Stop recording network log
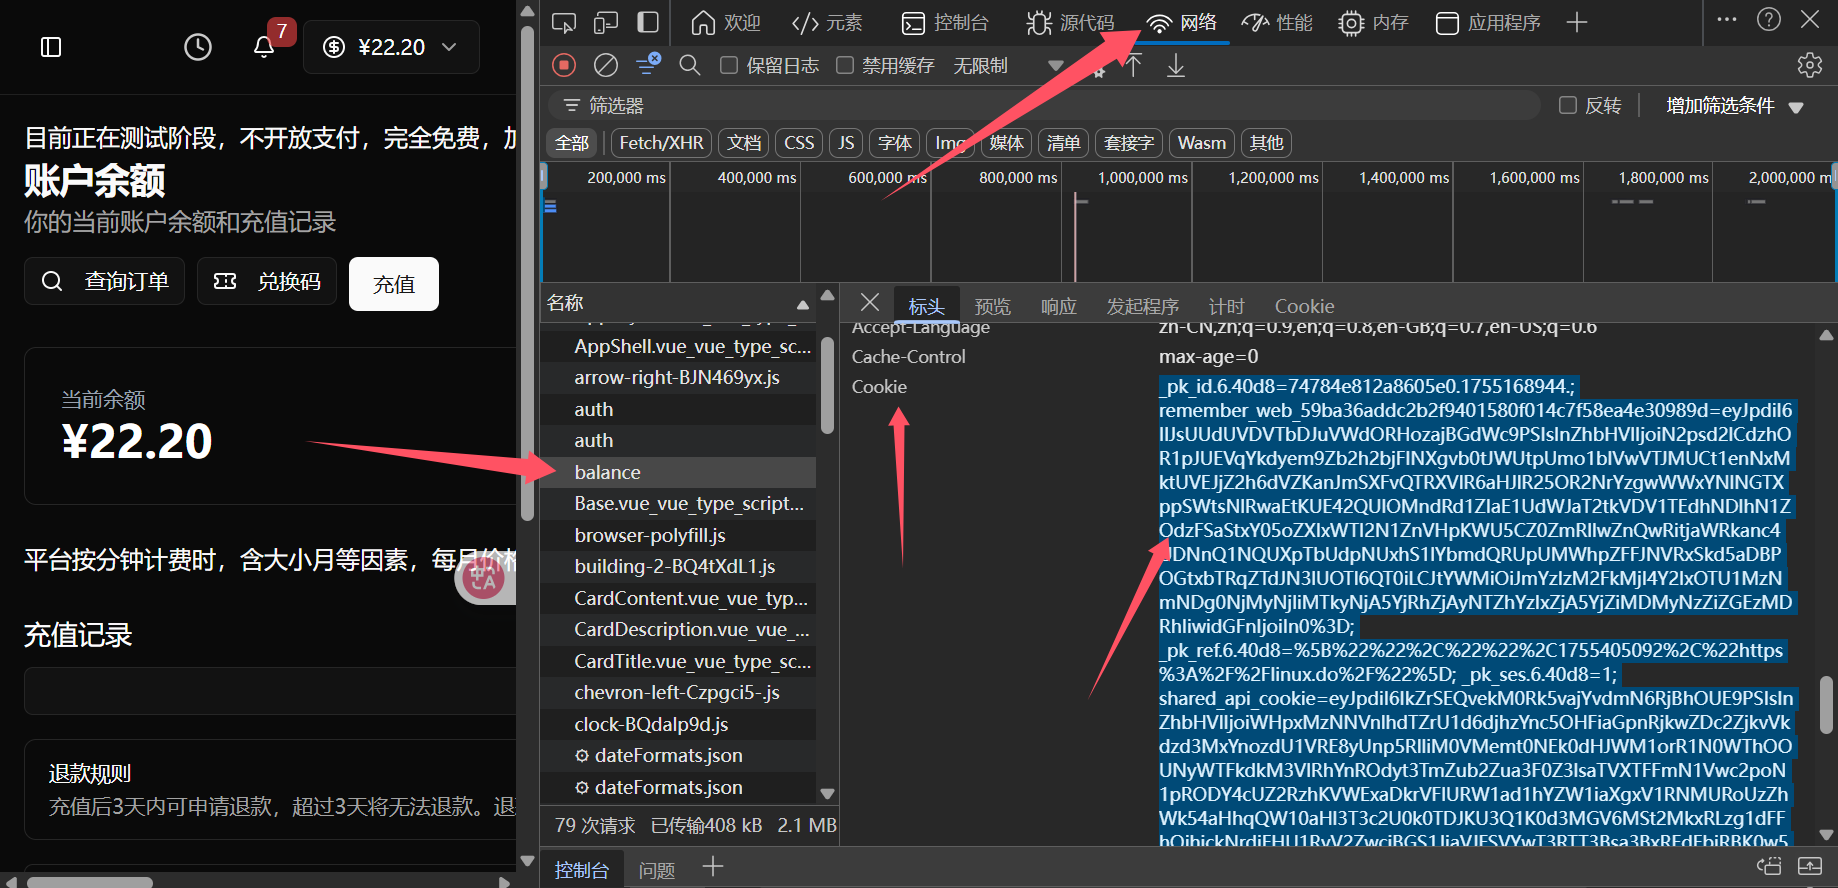This screenshot has height=888, width=1838. [x=564, y=65]
